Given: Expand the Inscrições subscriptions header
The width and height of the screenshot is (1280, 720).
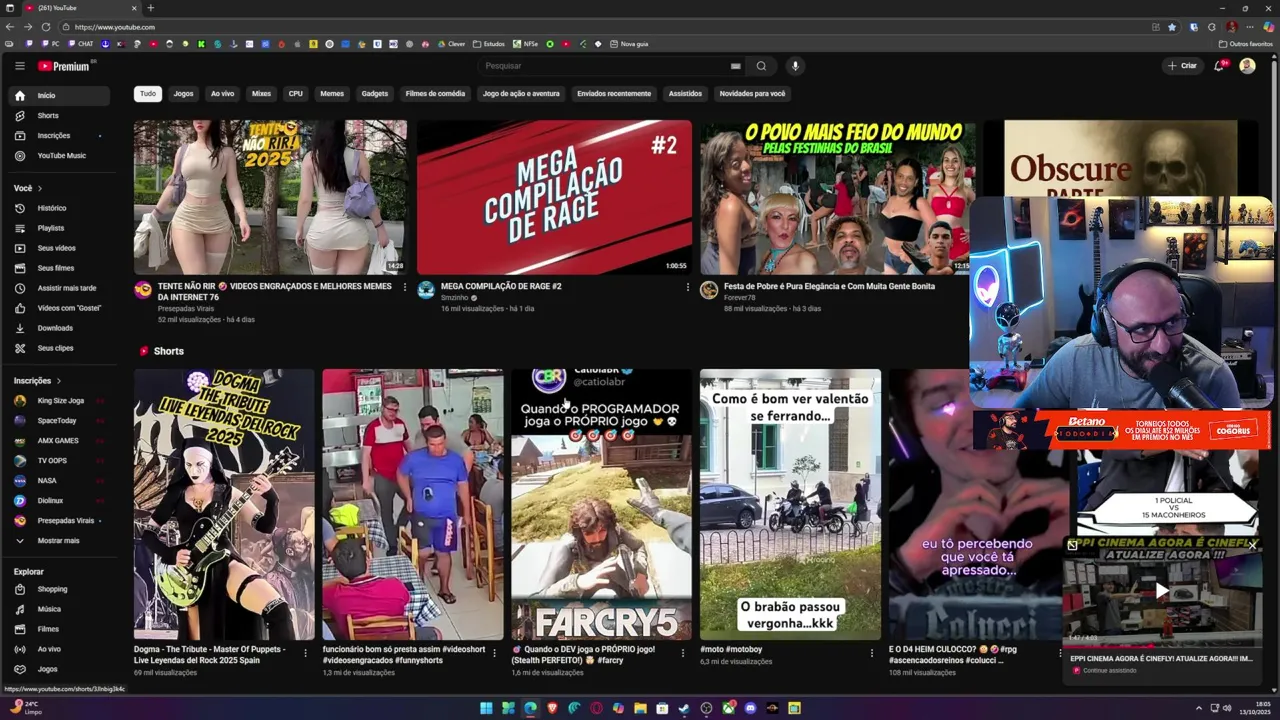Looking at the screenshot, I should pyautogui.click(x=37, y=381).
